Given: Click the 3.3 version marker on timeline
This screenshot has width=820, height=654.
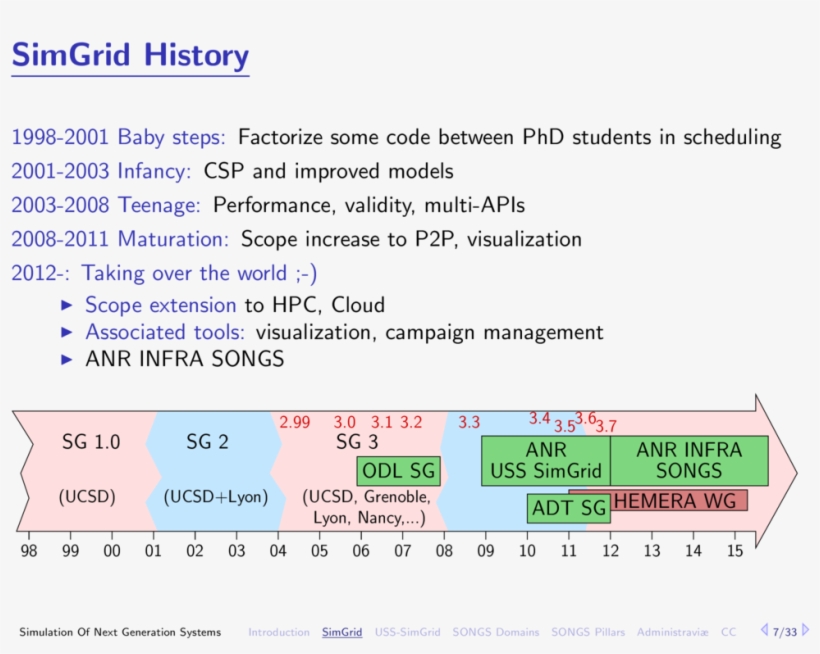Looking at the screenshot, I should click(x=469, y=423).
